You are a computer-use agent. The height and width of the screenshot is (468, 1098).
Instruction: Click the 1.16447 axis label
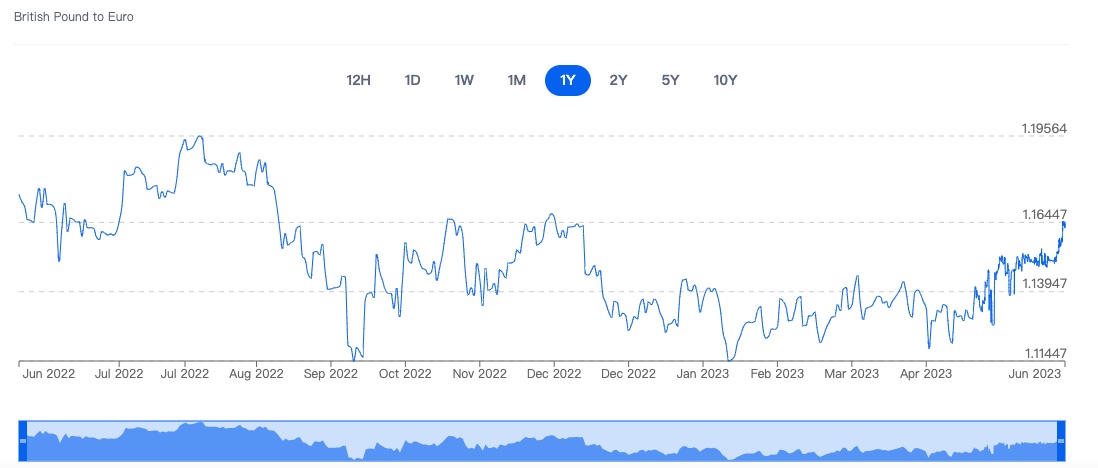1043,214
